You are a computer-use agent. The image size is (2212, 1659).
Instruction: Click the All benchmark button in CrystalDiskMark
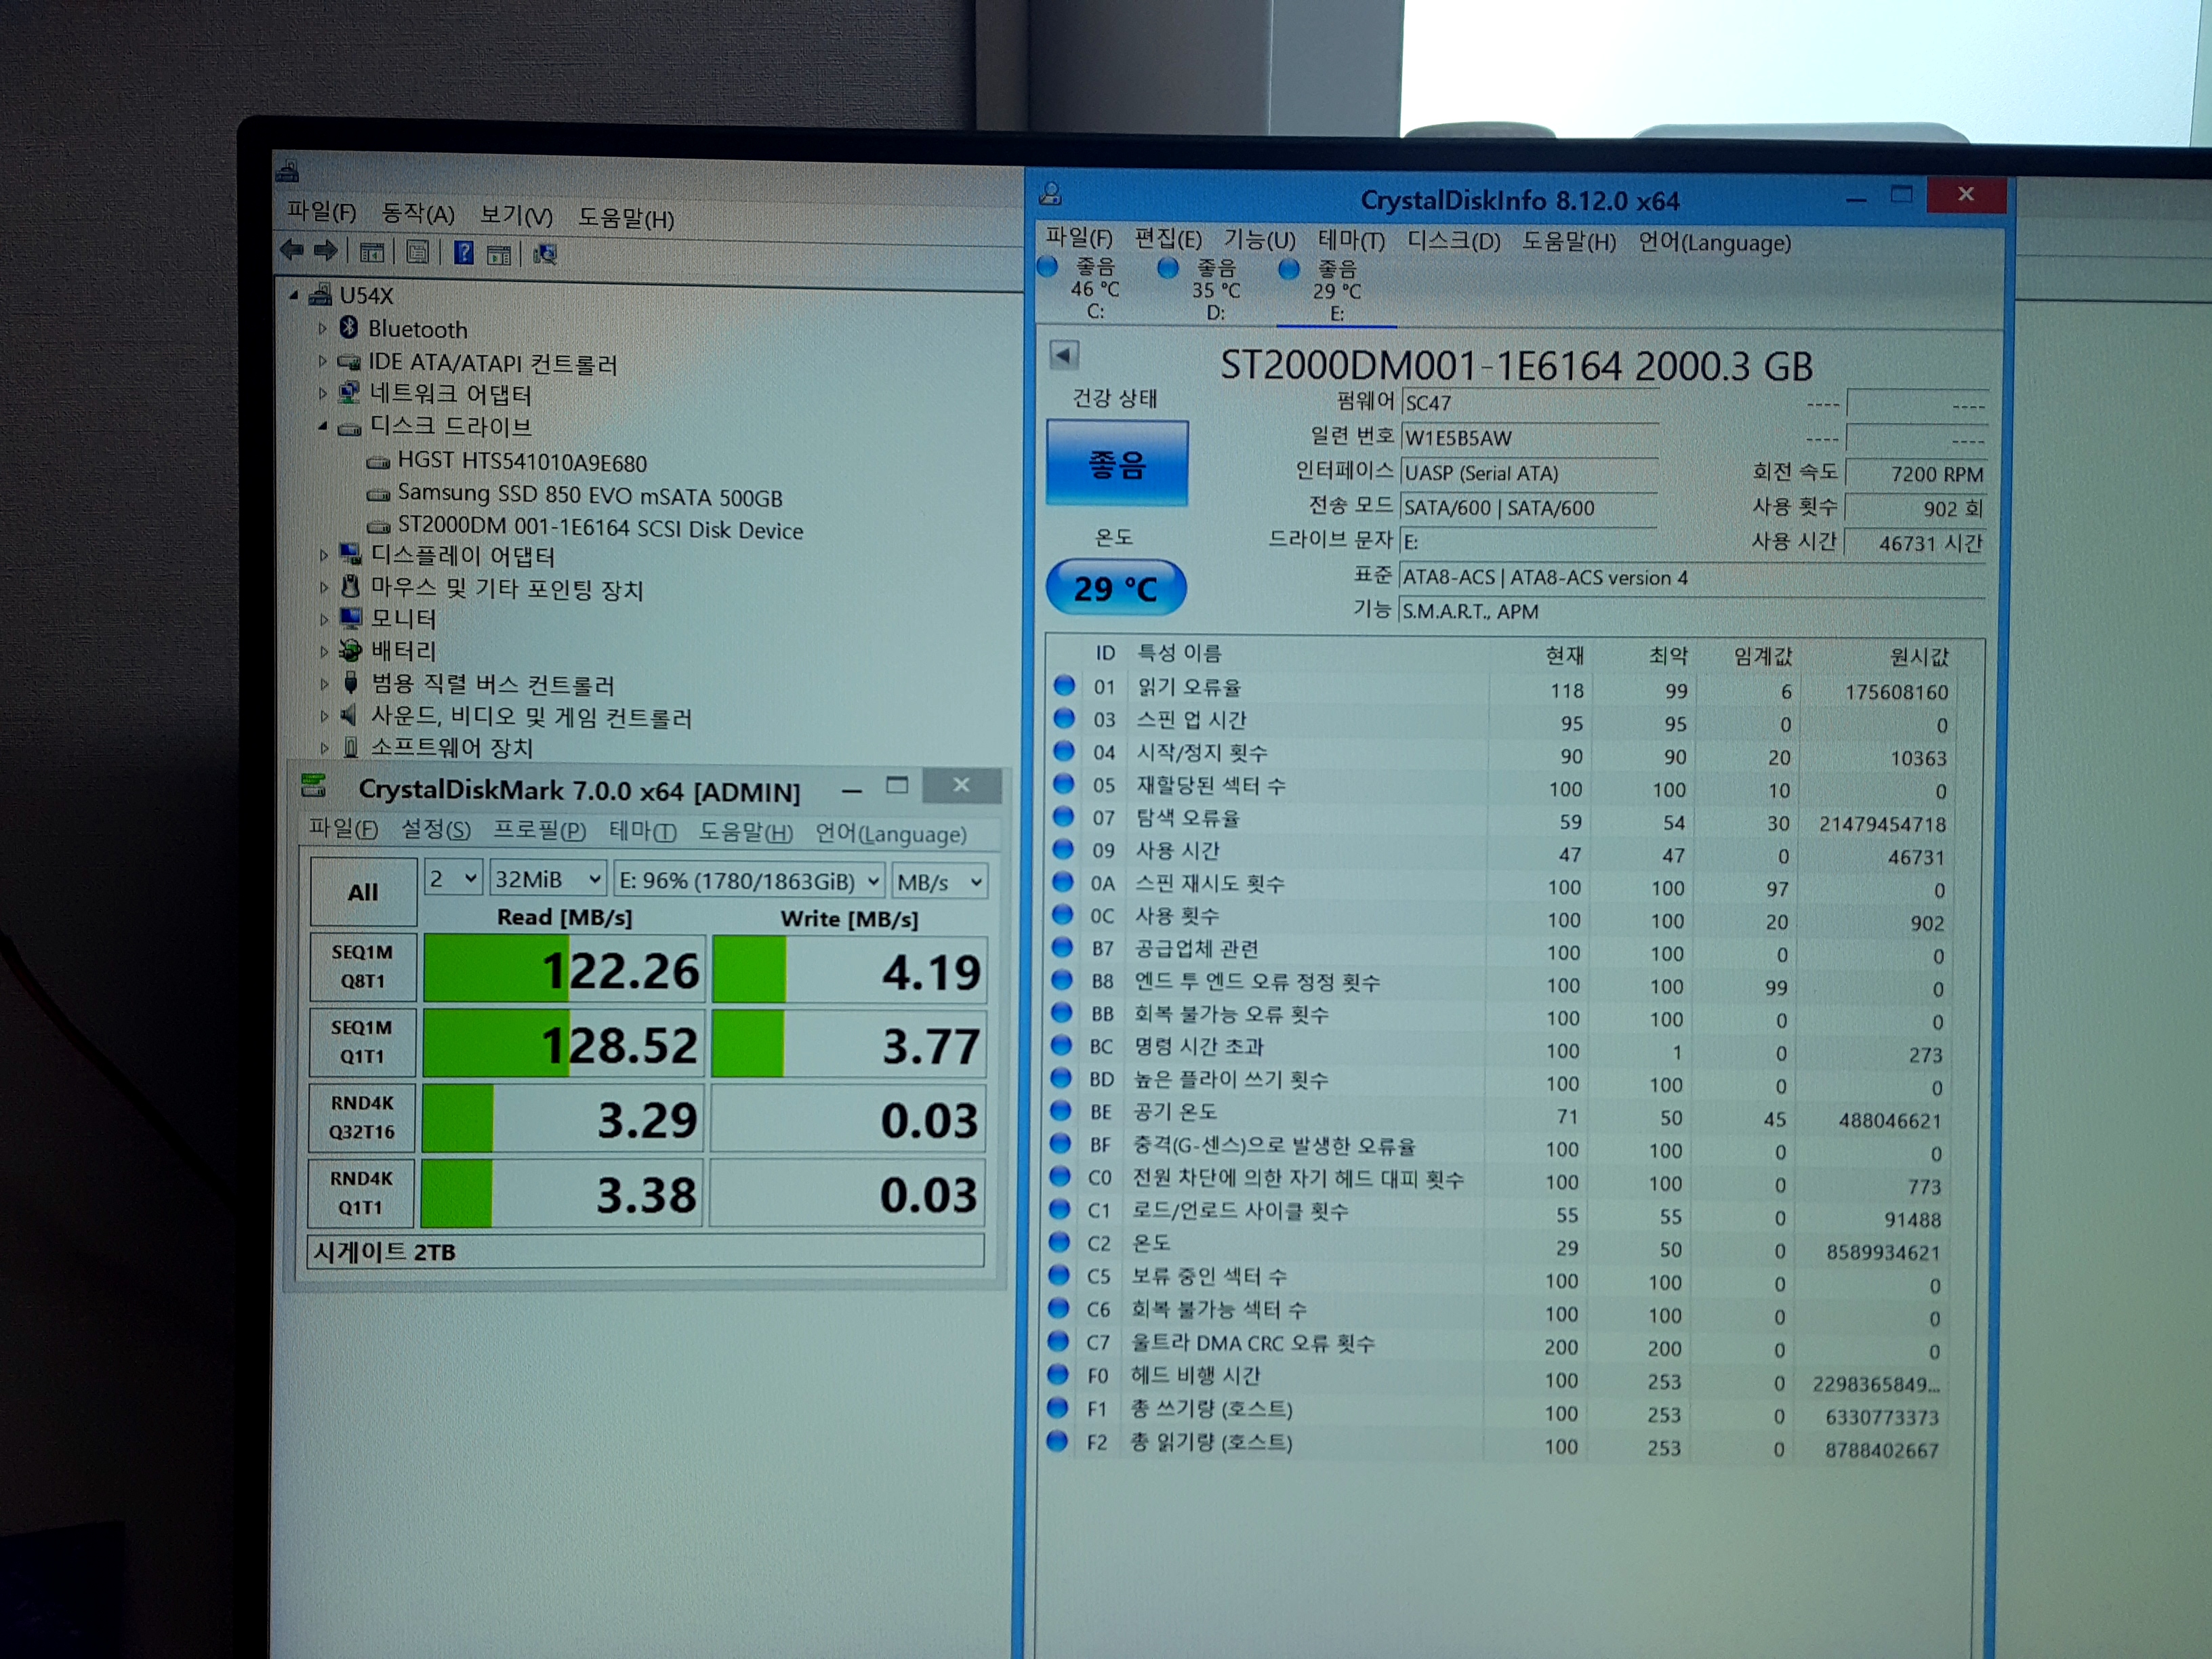[x=363, y=891]
